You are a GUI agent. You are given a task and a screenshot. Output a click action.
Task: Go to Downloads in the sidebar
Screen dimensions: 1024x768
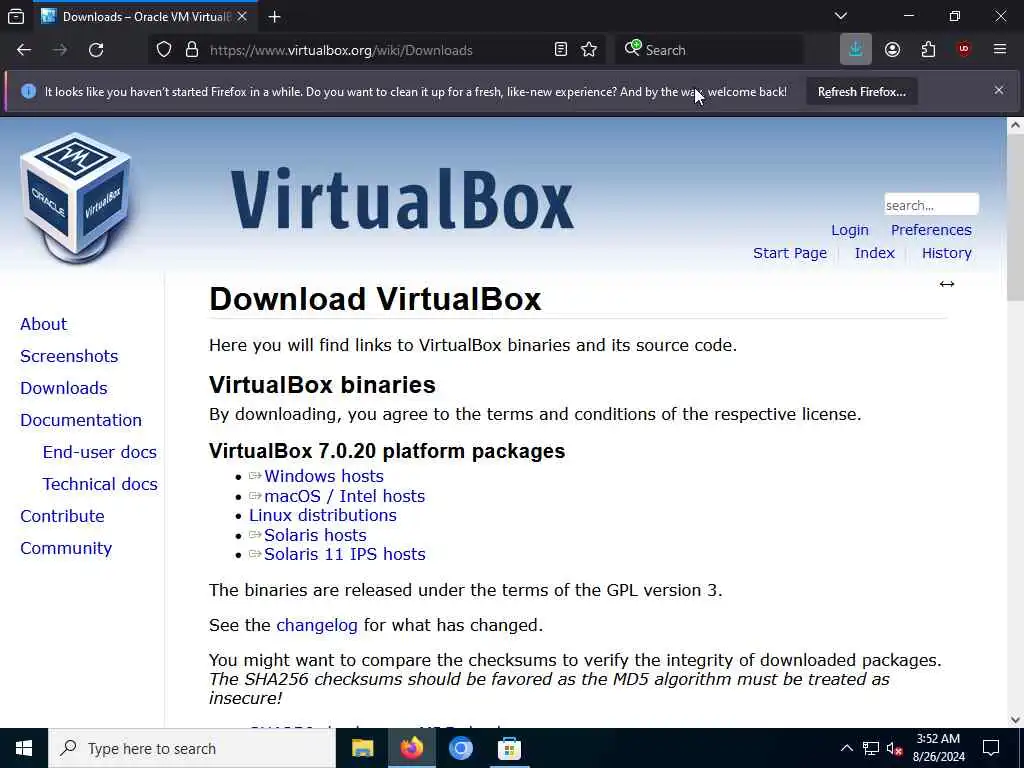tap(64, 388)
